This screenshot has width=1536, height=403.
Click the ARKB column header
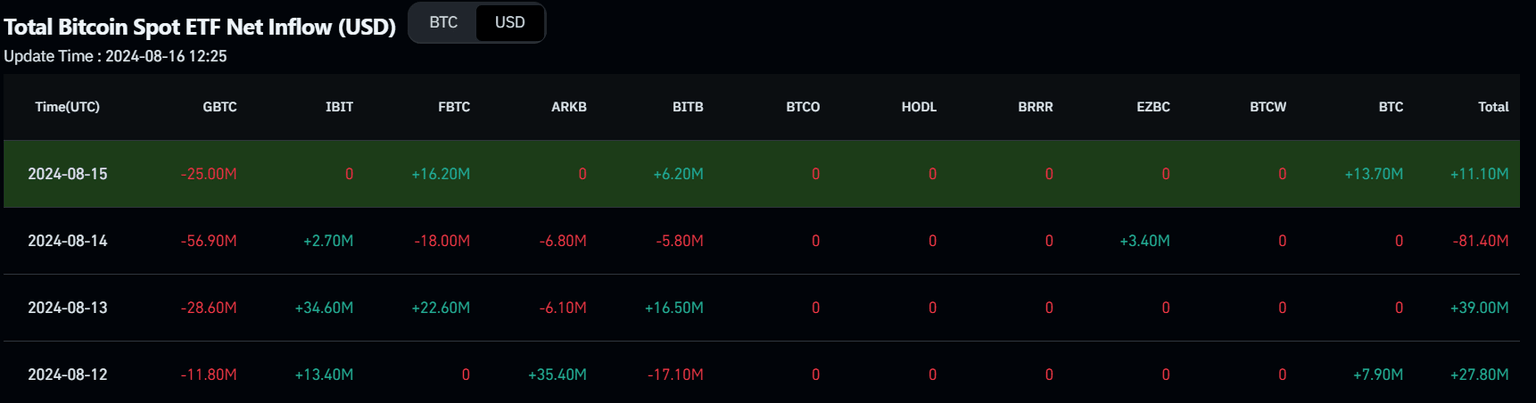(x=569, y=107)
